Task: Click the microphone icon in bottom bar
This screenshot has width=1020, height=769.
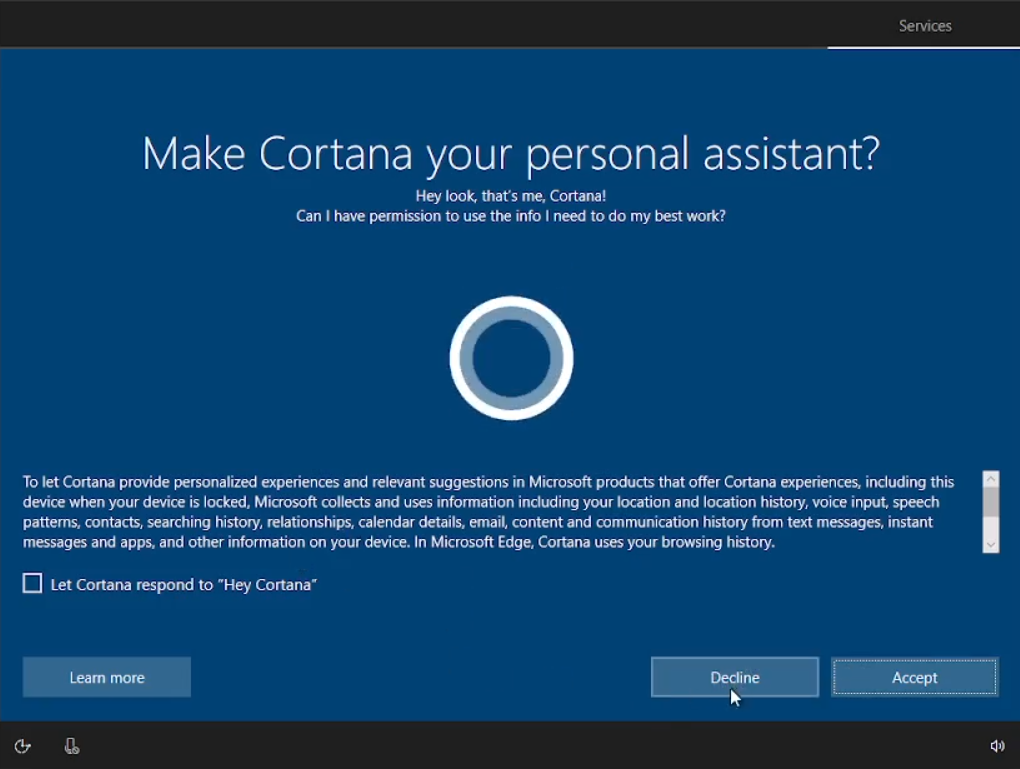Action: pyautogui.click(x=71, y=746)
